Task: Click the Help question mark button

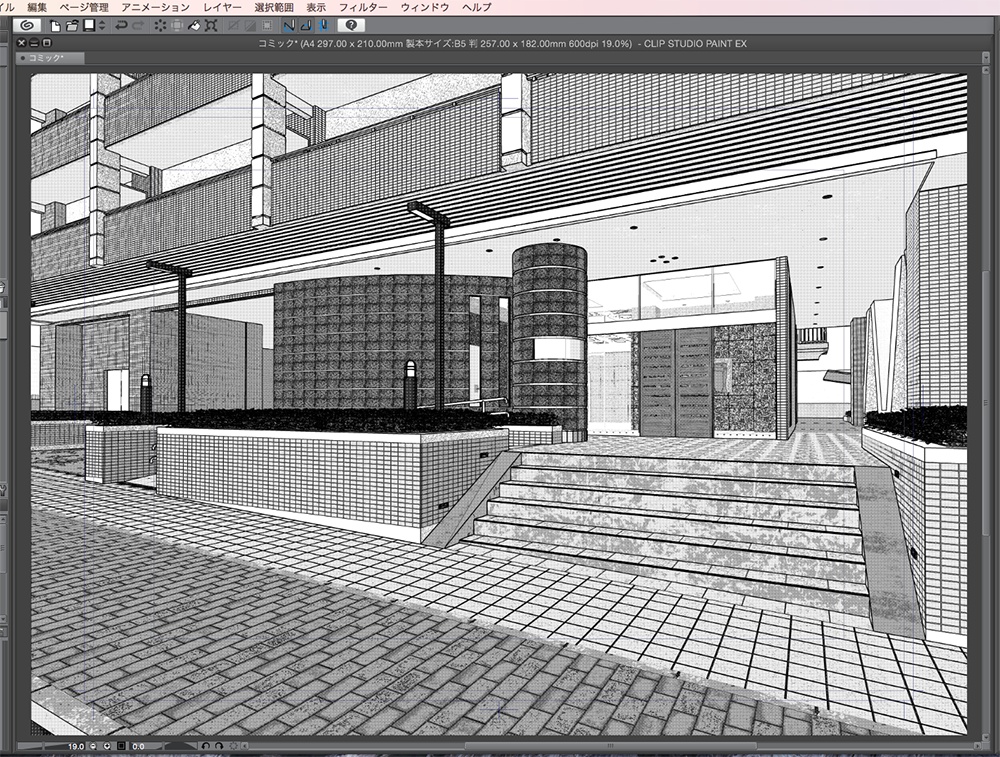Action: coord(353,27)
